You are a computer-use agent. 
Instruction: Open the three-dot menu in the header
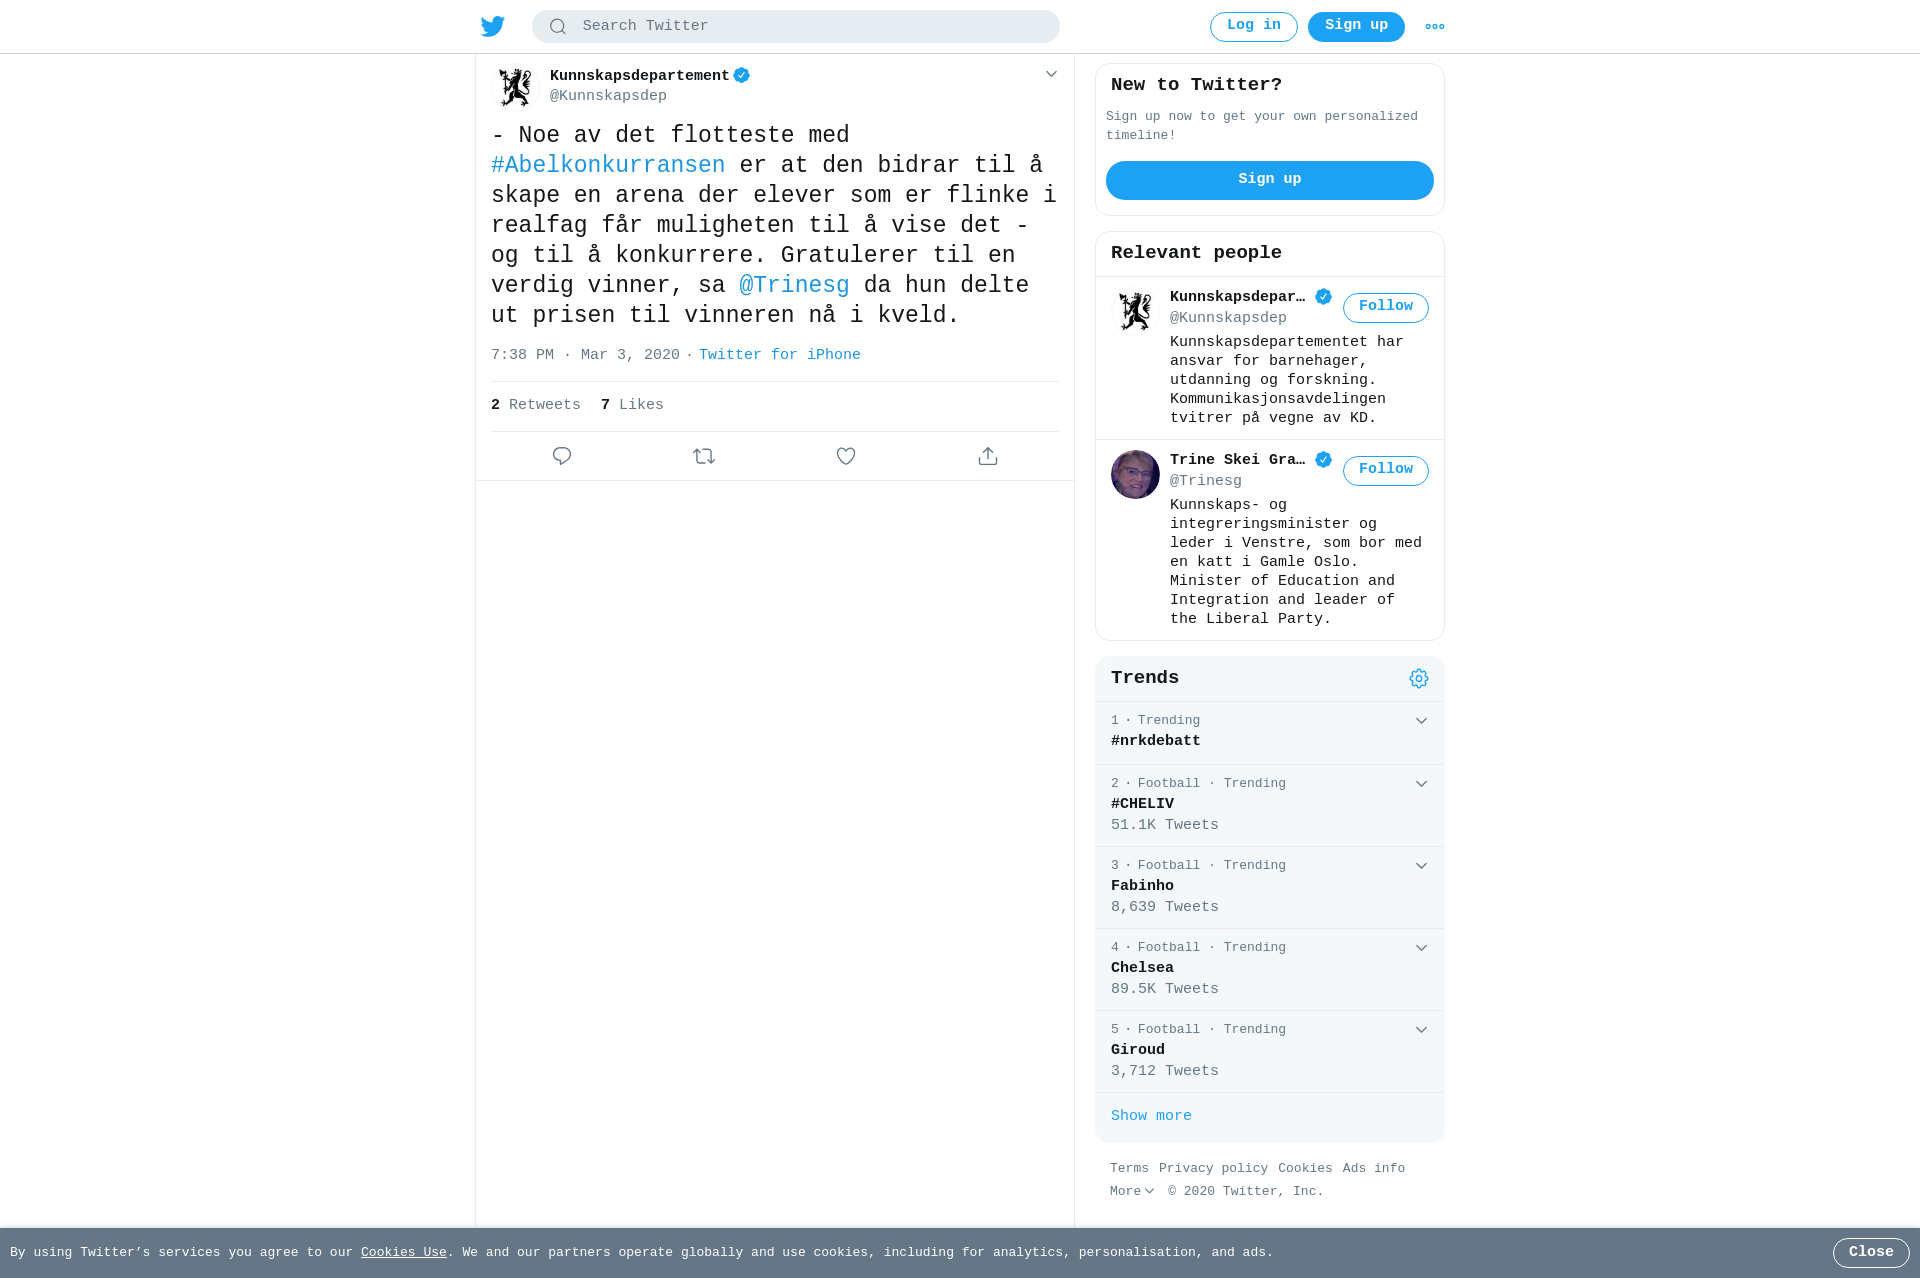[x=1435, y=27]
